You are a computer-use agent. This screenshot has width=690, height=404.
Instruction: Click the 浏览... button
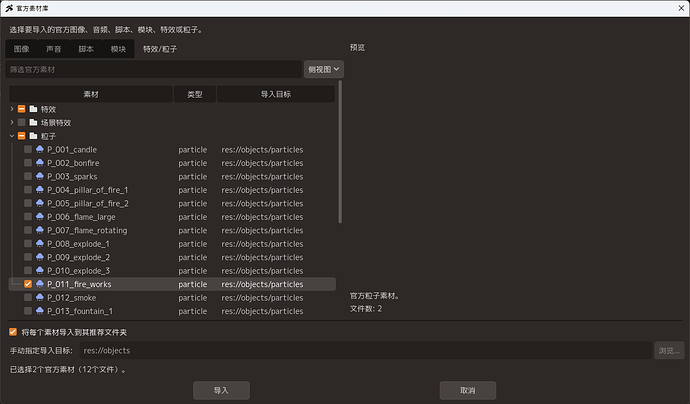coord(669,350)
